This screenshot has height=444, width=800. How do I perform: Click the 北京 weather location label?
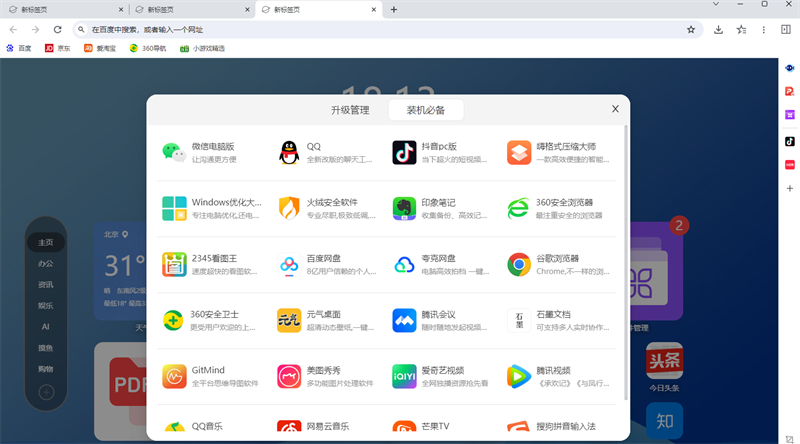(116, 234)
